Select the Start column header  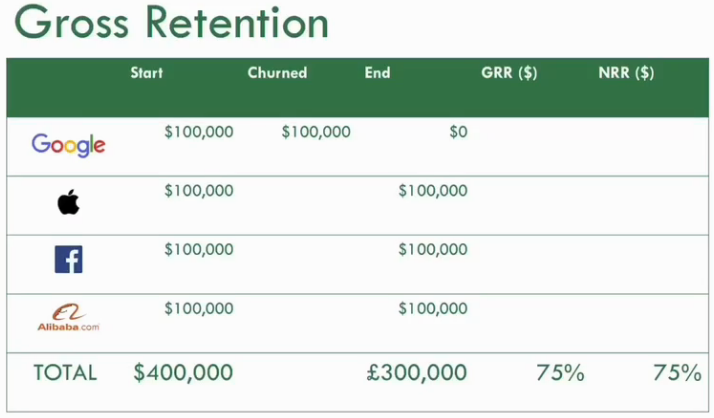coord(147,73)
